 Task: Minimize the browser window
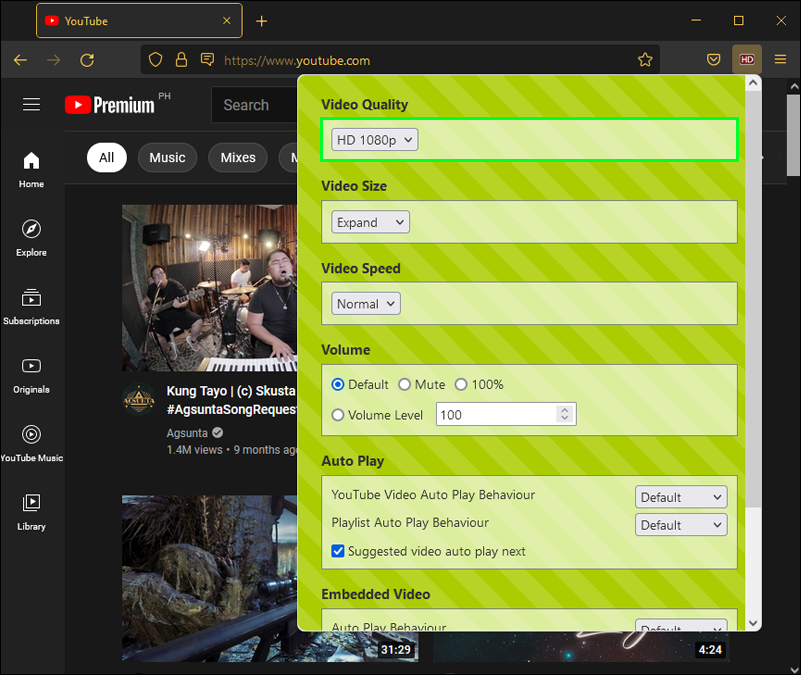coord(696,20)
